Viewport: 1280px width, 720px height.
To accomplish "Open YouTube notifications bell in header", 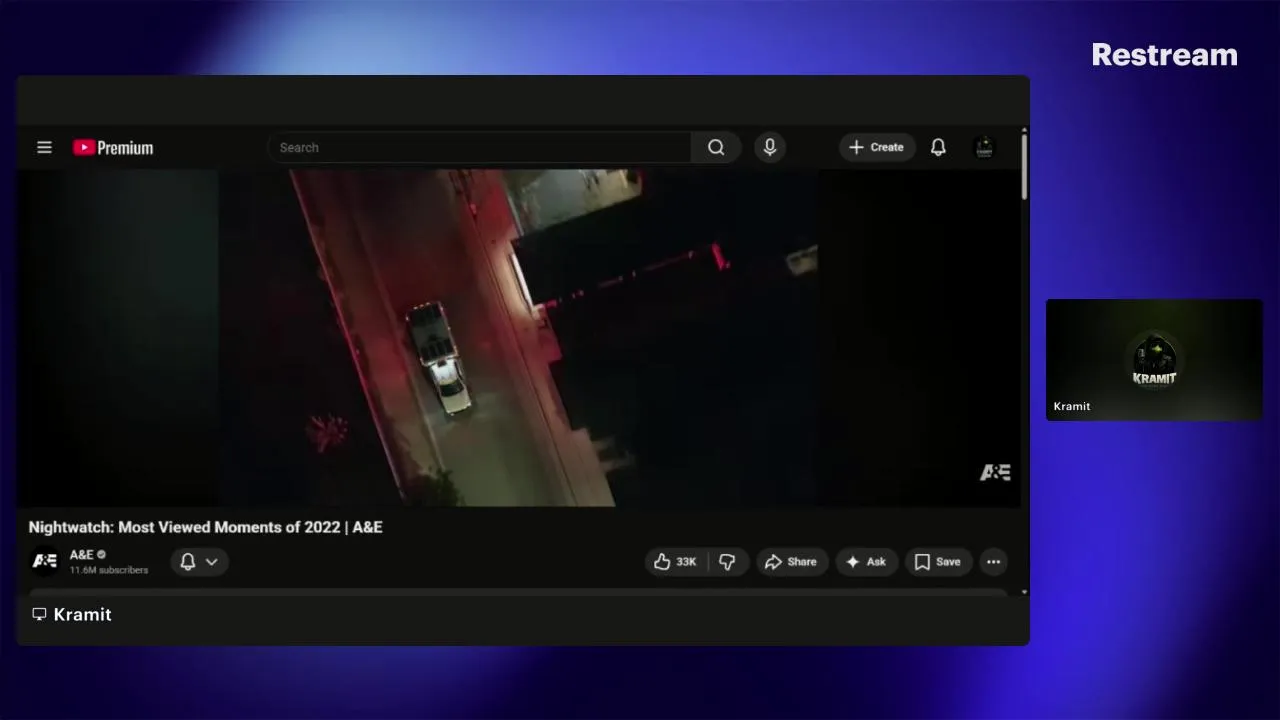I will [x=938, y=147].
